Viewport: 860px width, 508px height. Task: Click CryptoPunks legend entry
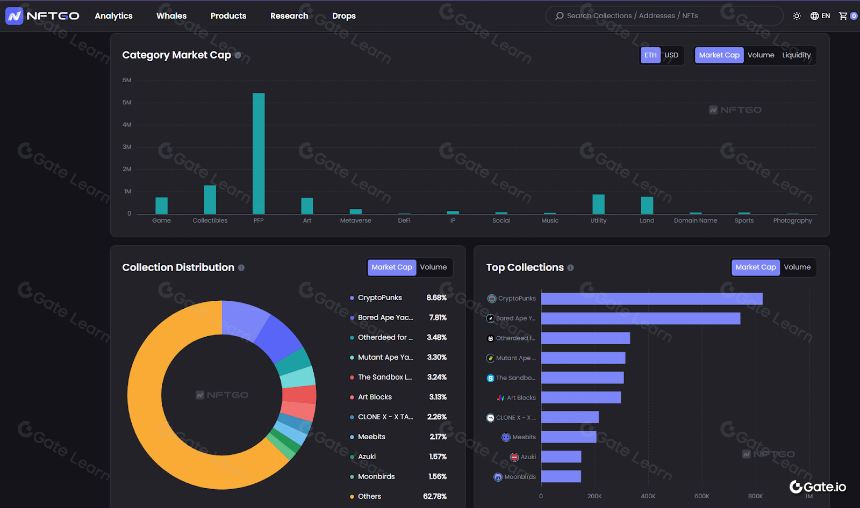(398, 298)
